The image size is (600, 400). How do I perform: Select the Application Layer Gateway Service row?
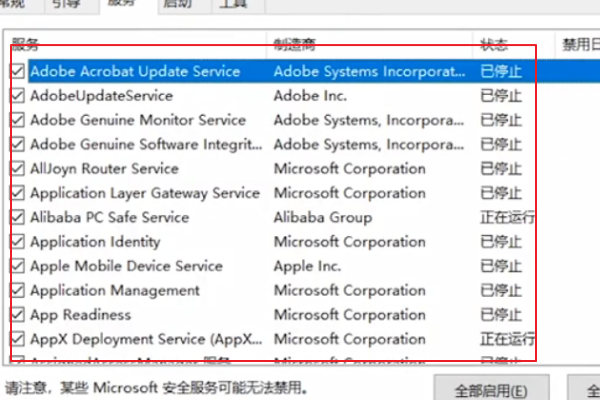pos(144,193)
